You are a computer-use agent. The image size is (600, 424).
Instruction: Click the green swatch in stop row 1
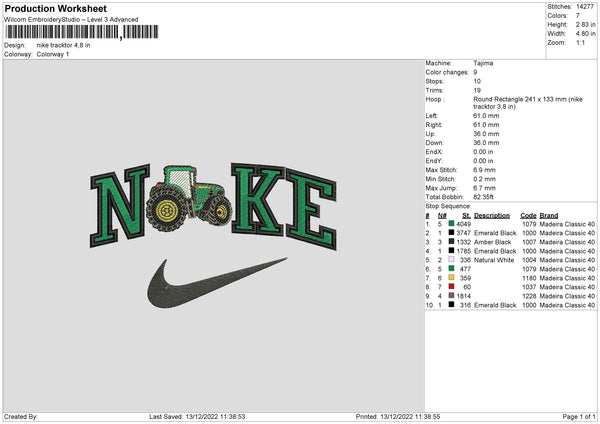(452, 224)
